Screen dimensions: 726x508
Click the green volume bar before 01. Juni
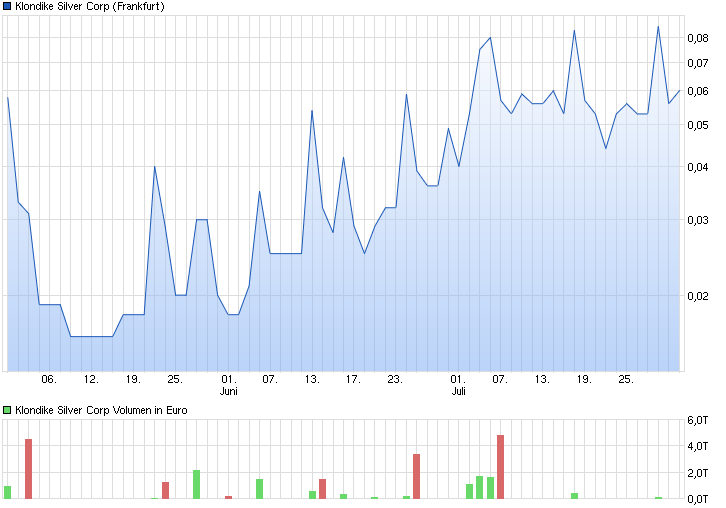point(196,484)
